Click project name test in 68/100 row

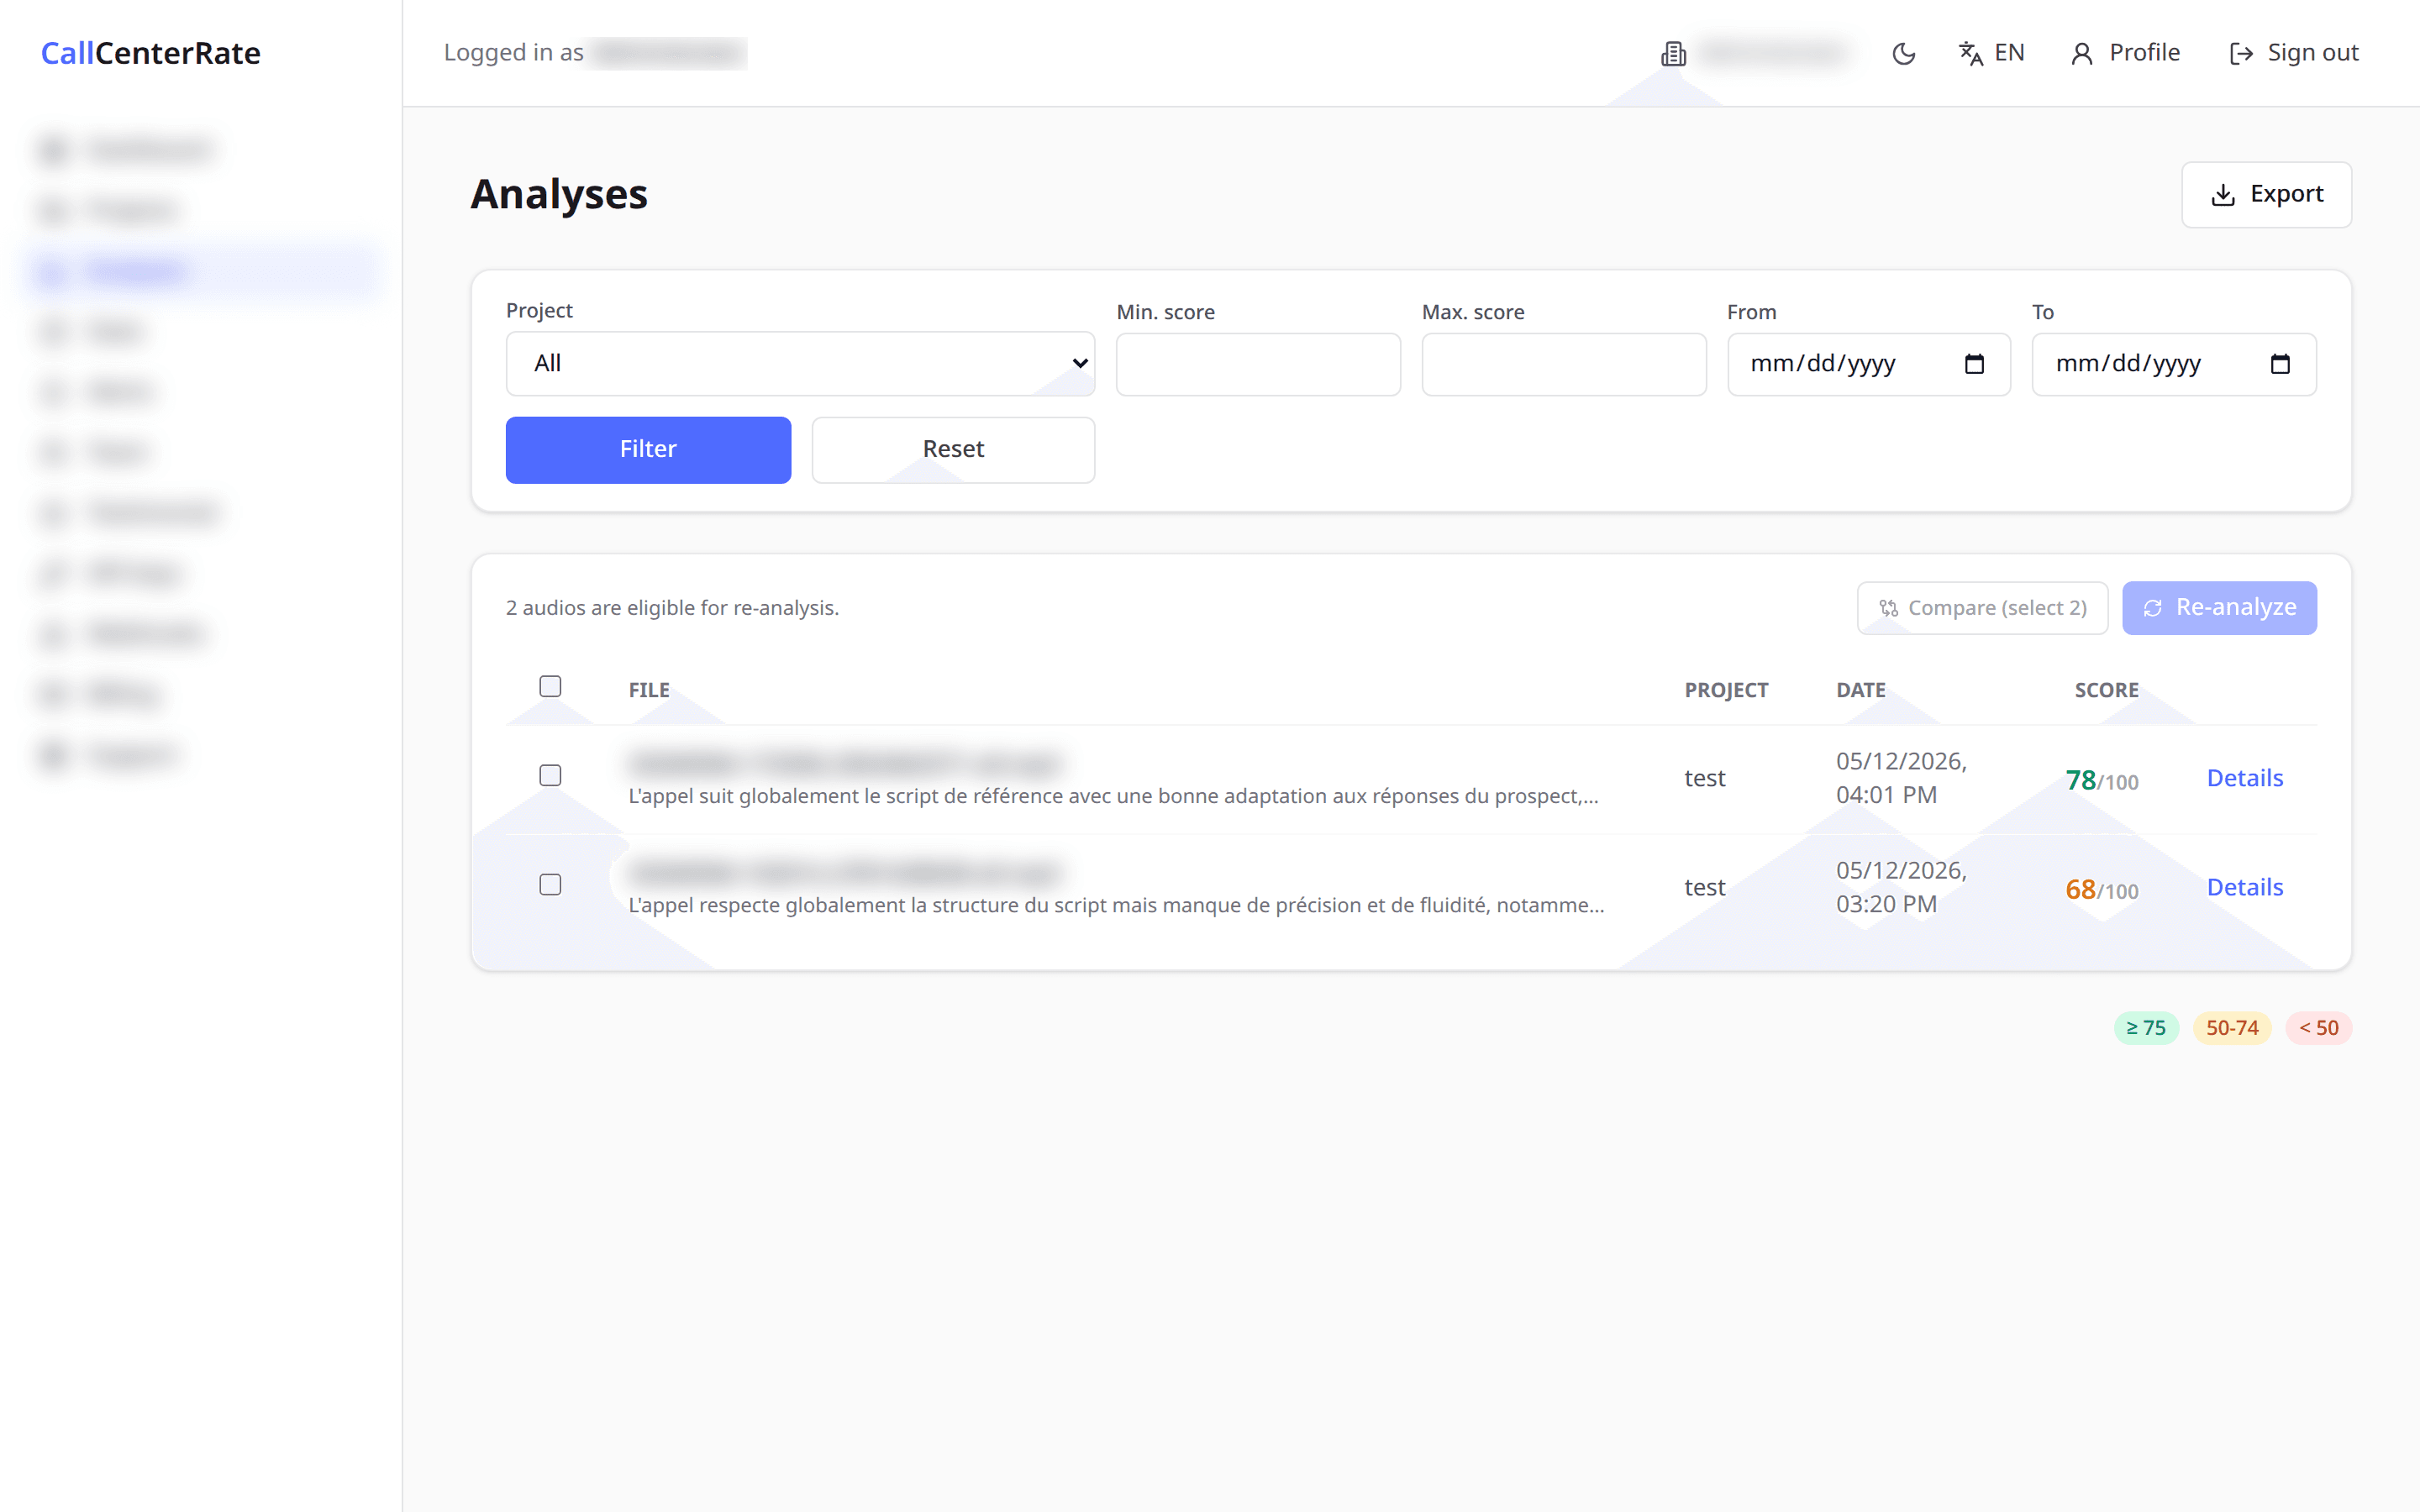point(1704,887)
